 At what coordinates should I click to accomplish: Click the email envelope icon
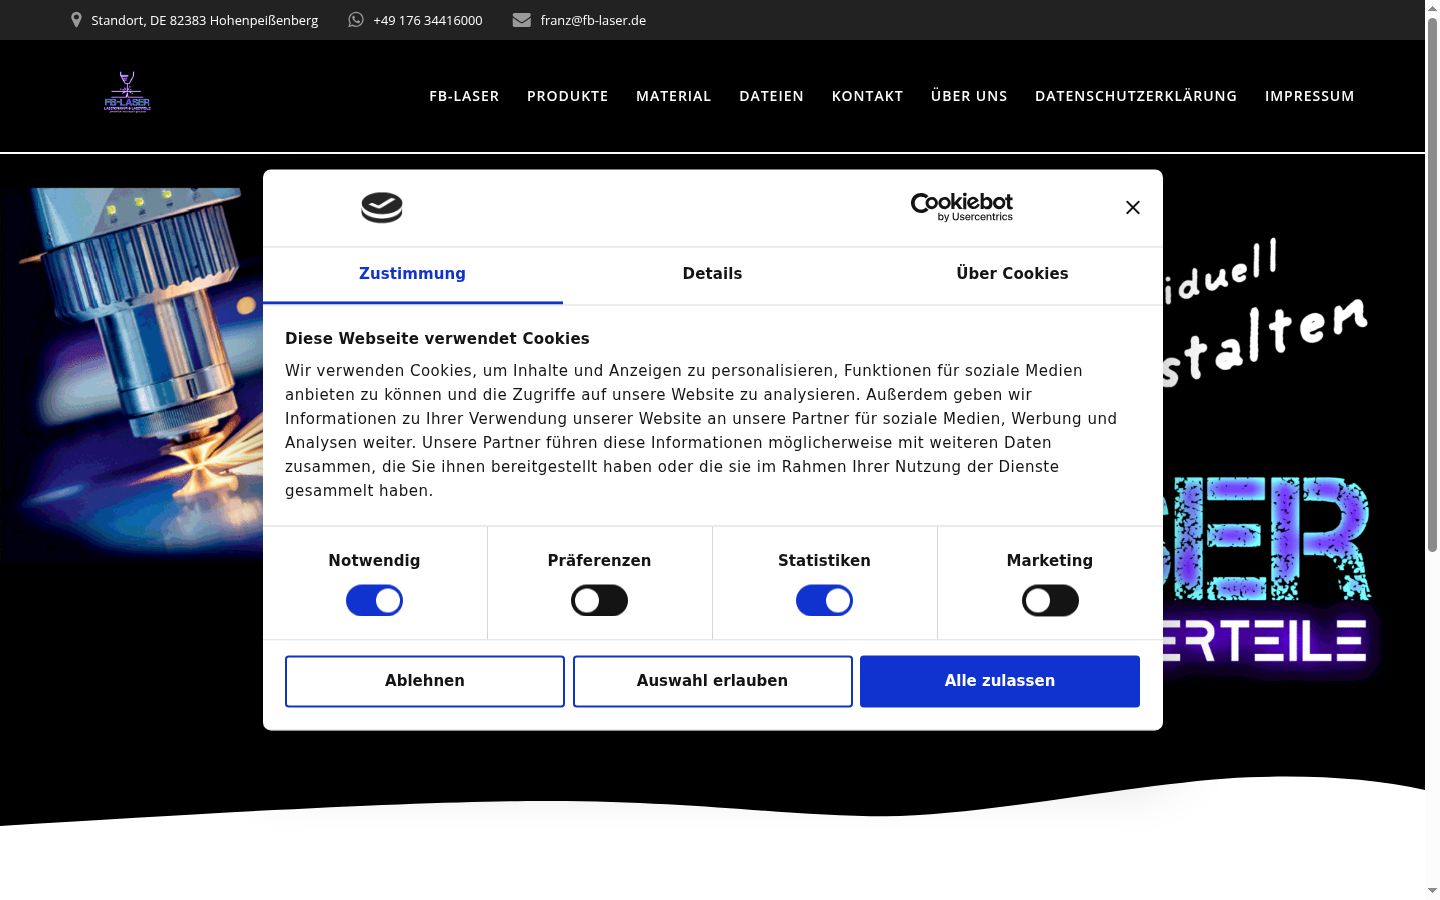(522, 20)
